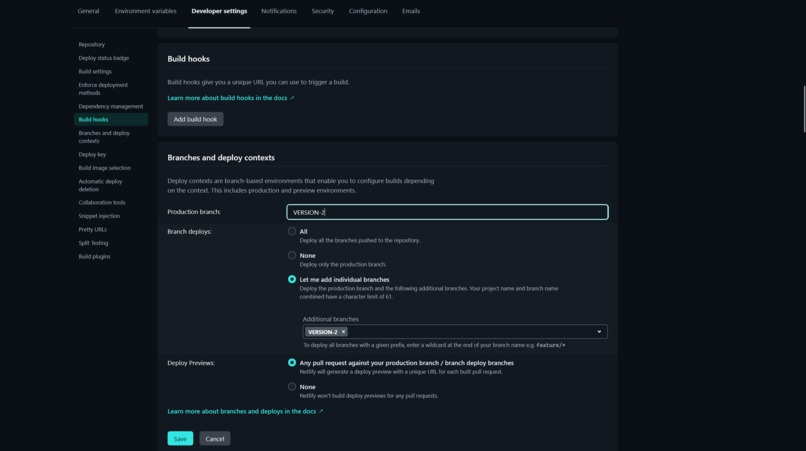
Task: Cancel the branch settings changes
Action: coord(215,439)
